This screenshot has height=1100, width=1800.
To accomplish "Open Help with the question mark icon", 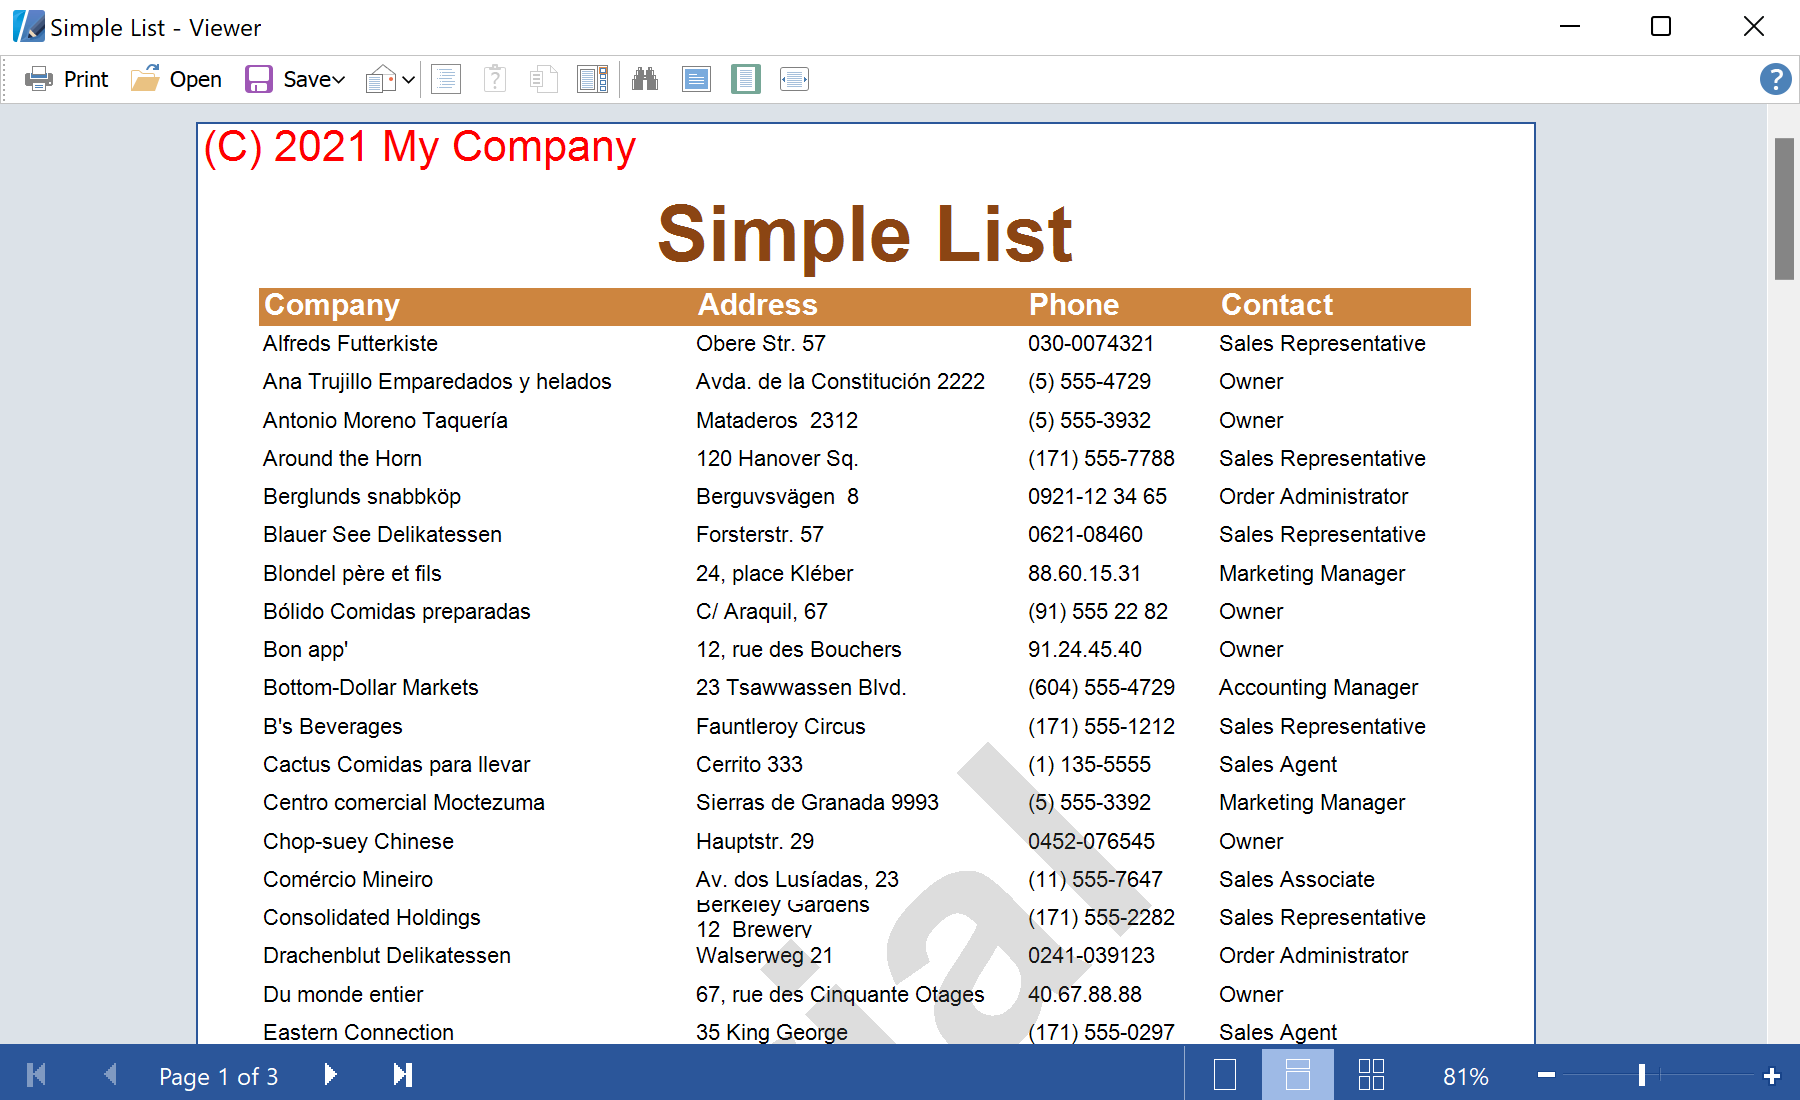I will pyautogui.click(x=1775, y=79).
